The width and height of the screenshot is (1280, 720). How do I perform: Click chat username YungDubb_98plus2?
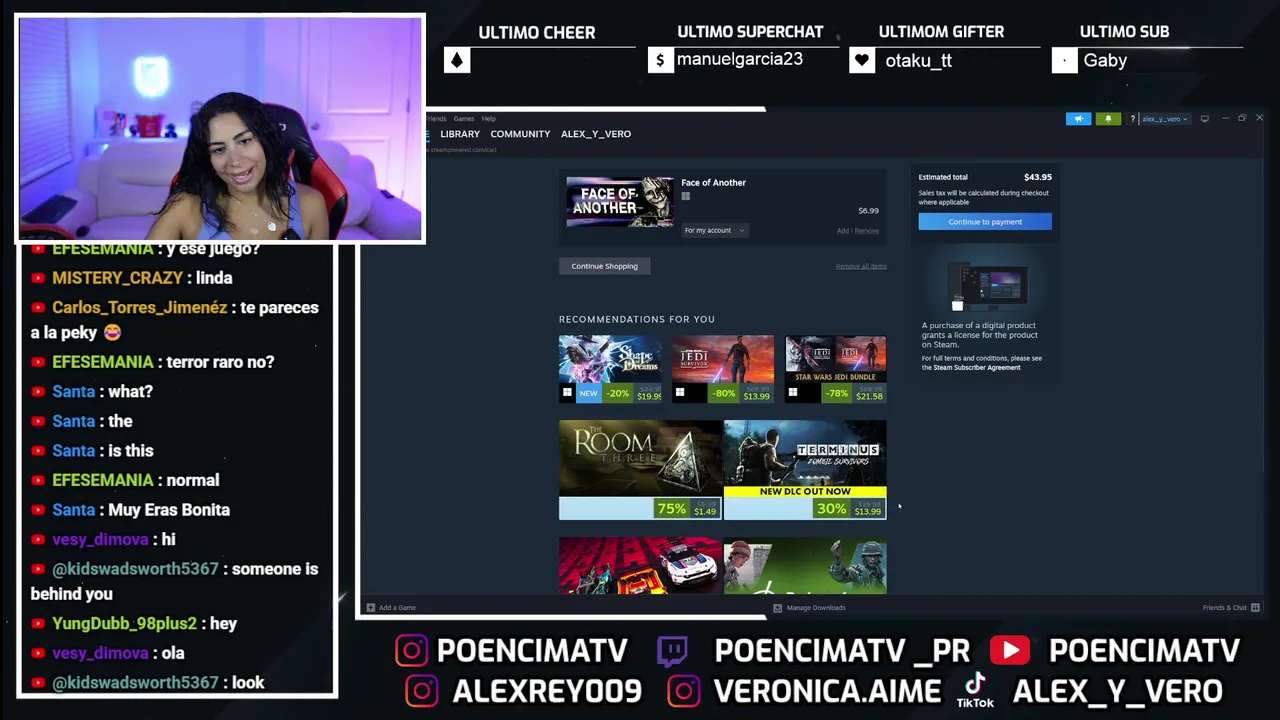pyautogui.click(x=125, y=624)
